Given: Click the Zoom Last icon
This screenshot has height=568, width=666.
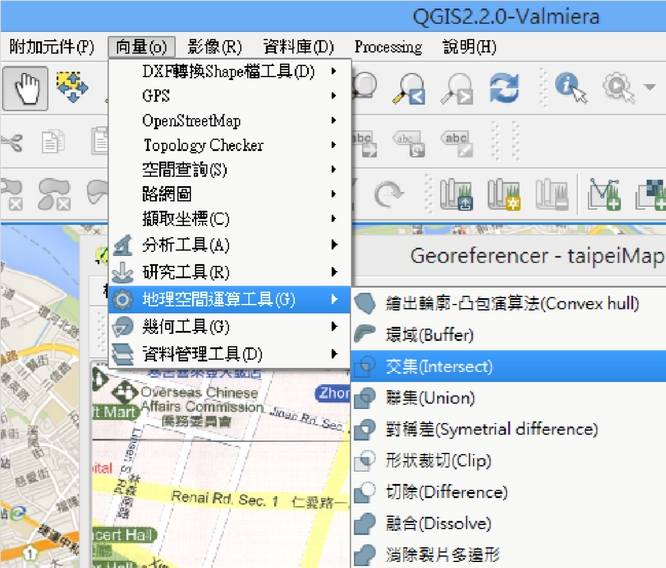Looking at the screenshot, I should (409, 88).
